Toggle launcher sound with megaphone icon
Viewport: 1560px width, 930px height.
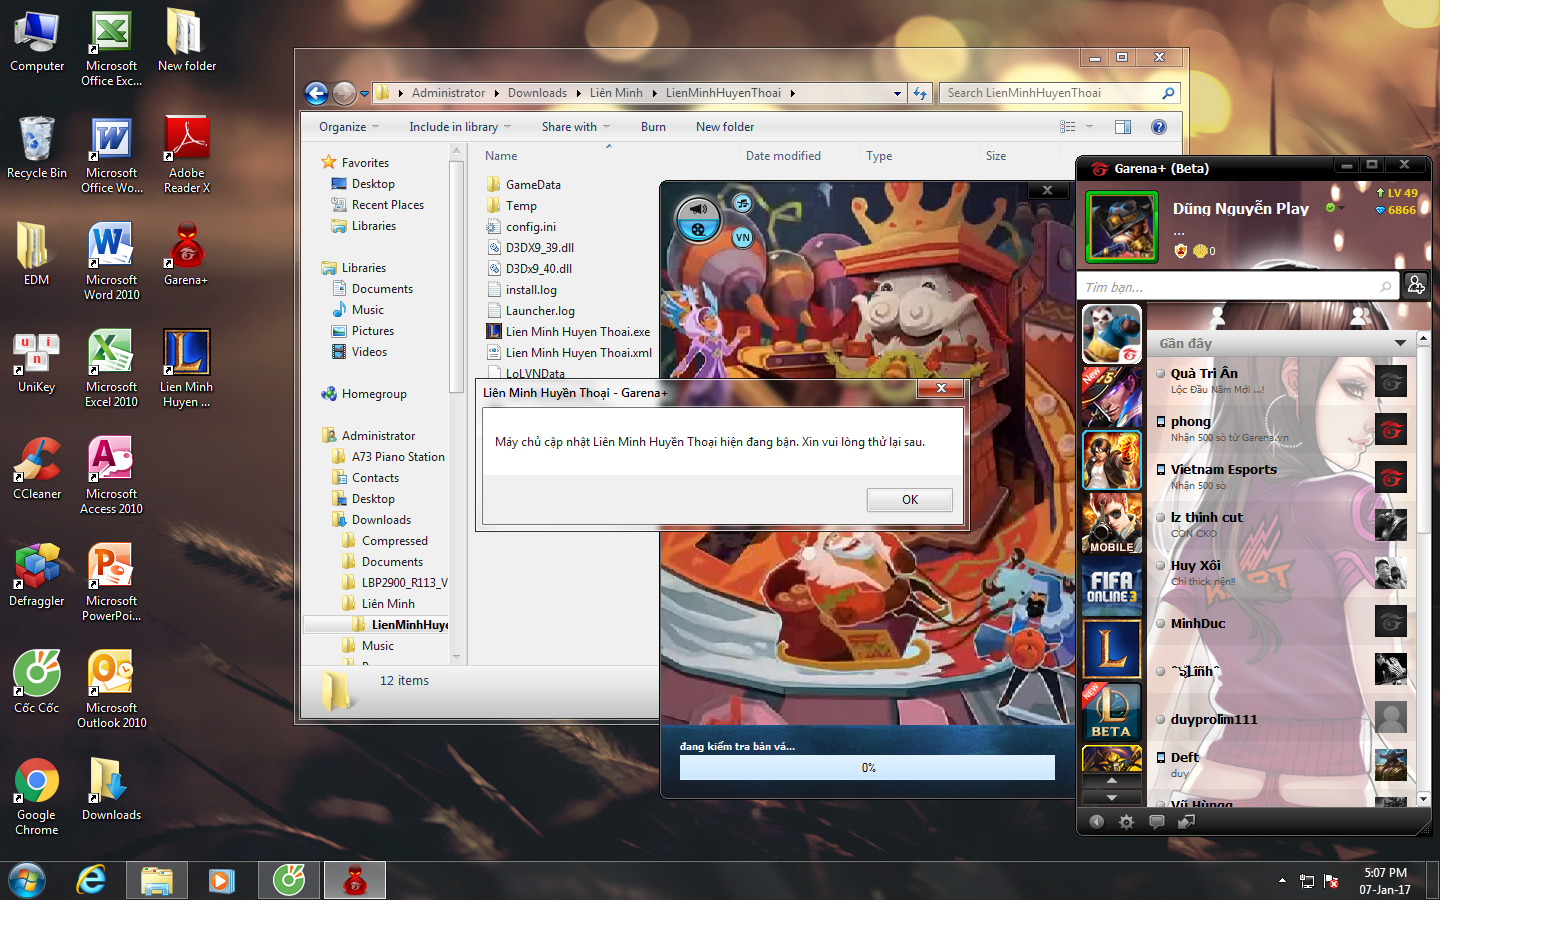(x=698, y=209)
